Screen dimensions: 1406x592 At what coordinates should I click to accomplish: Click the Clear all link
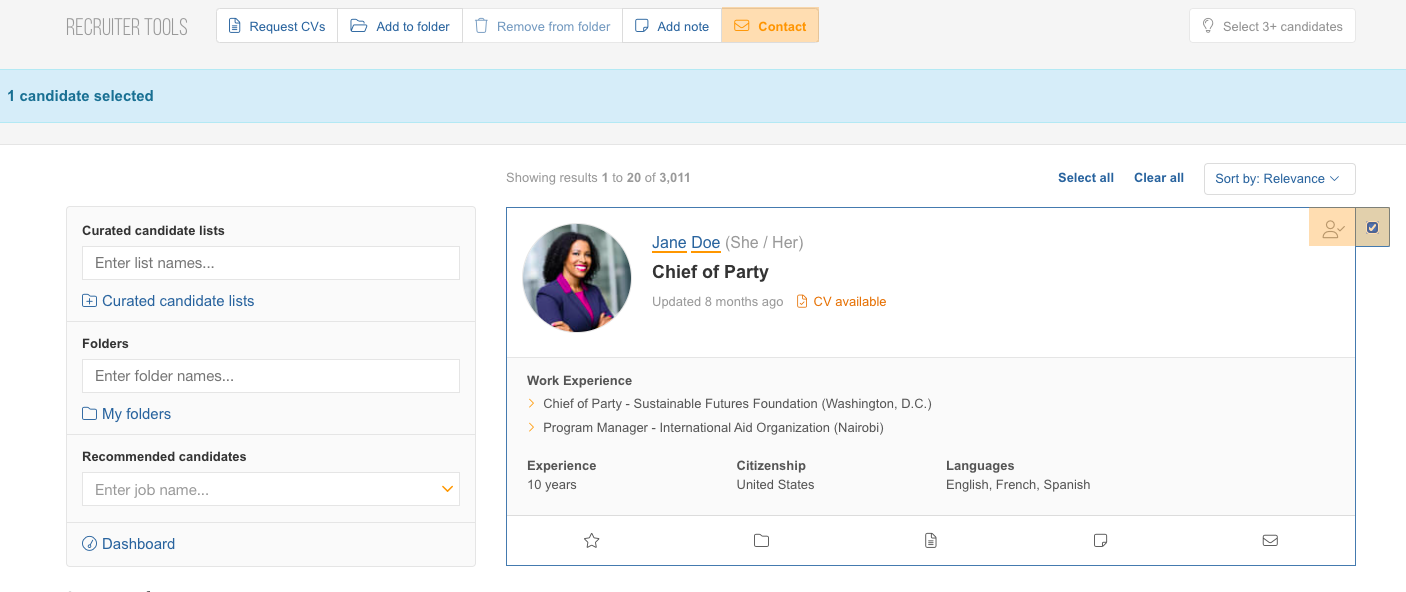coord(1159,178)
